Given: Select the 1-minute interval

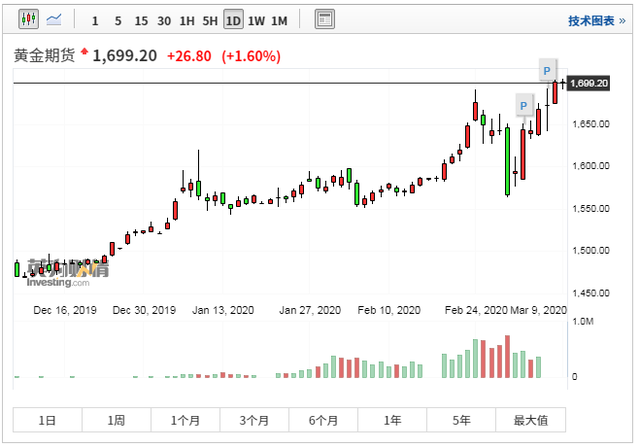Looking at the screenshot, I should pyautogui.click(x=95, y=21).
